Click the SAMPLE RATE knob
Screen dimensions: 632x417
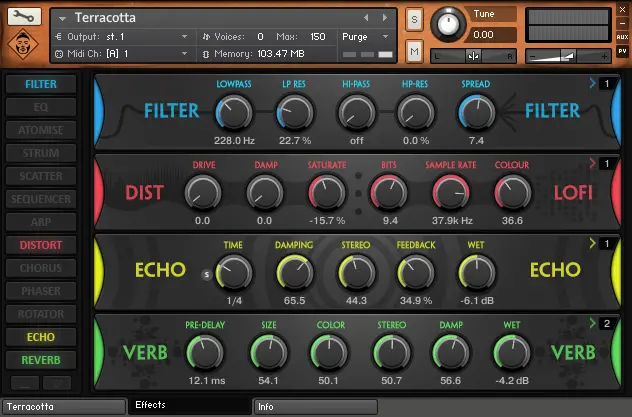point(451,193)
